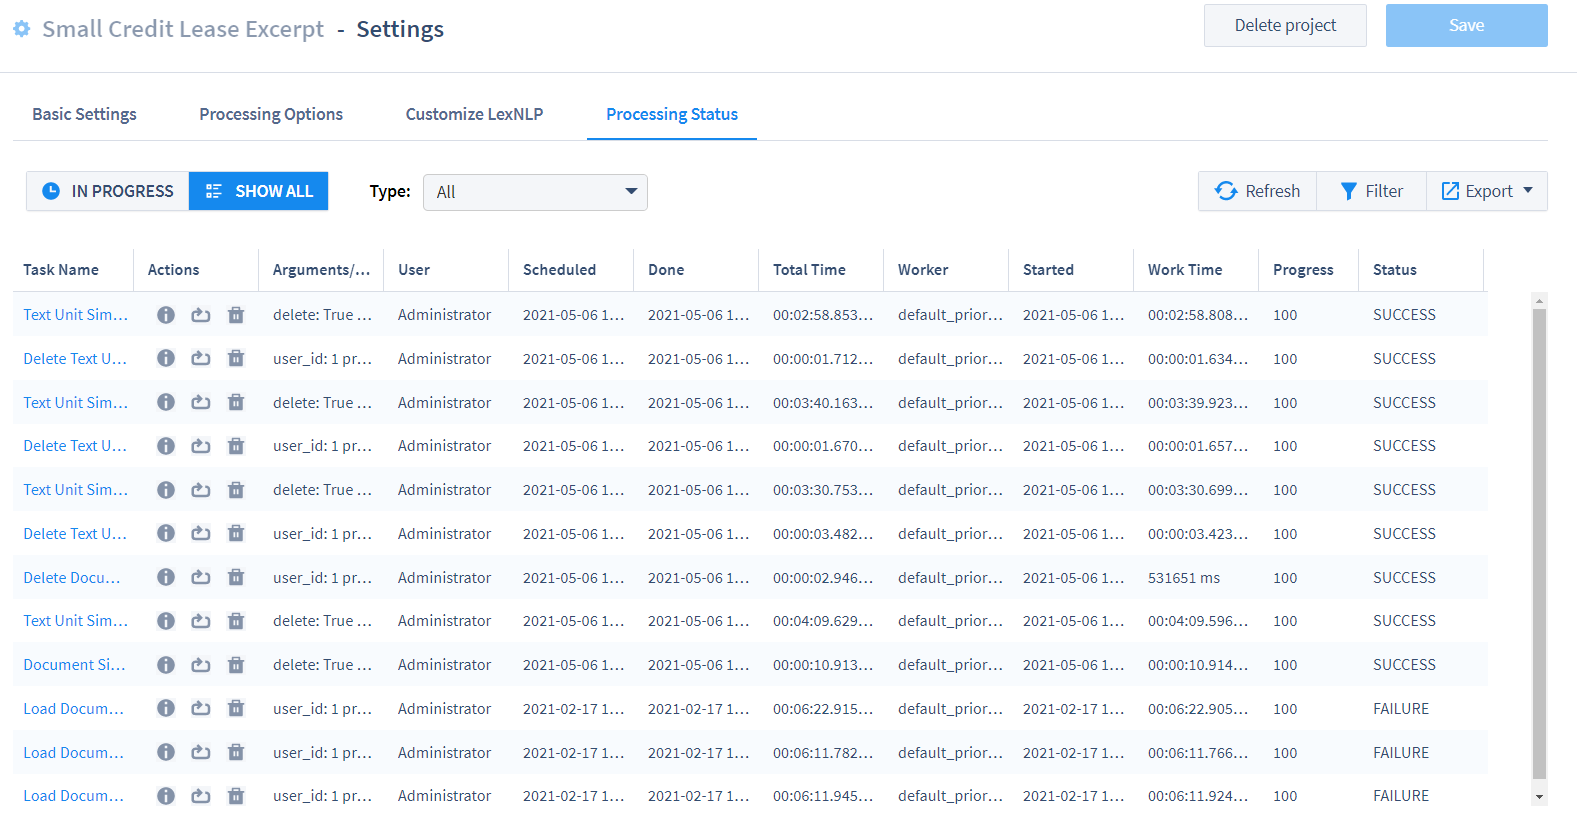Sort by the Total Time column header

click(x=809, y=270)
